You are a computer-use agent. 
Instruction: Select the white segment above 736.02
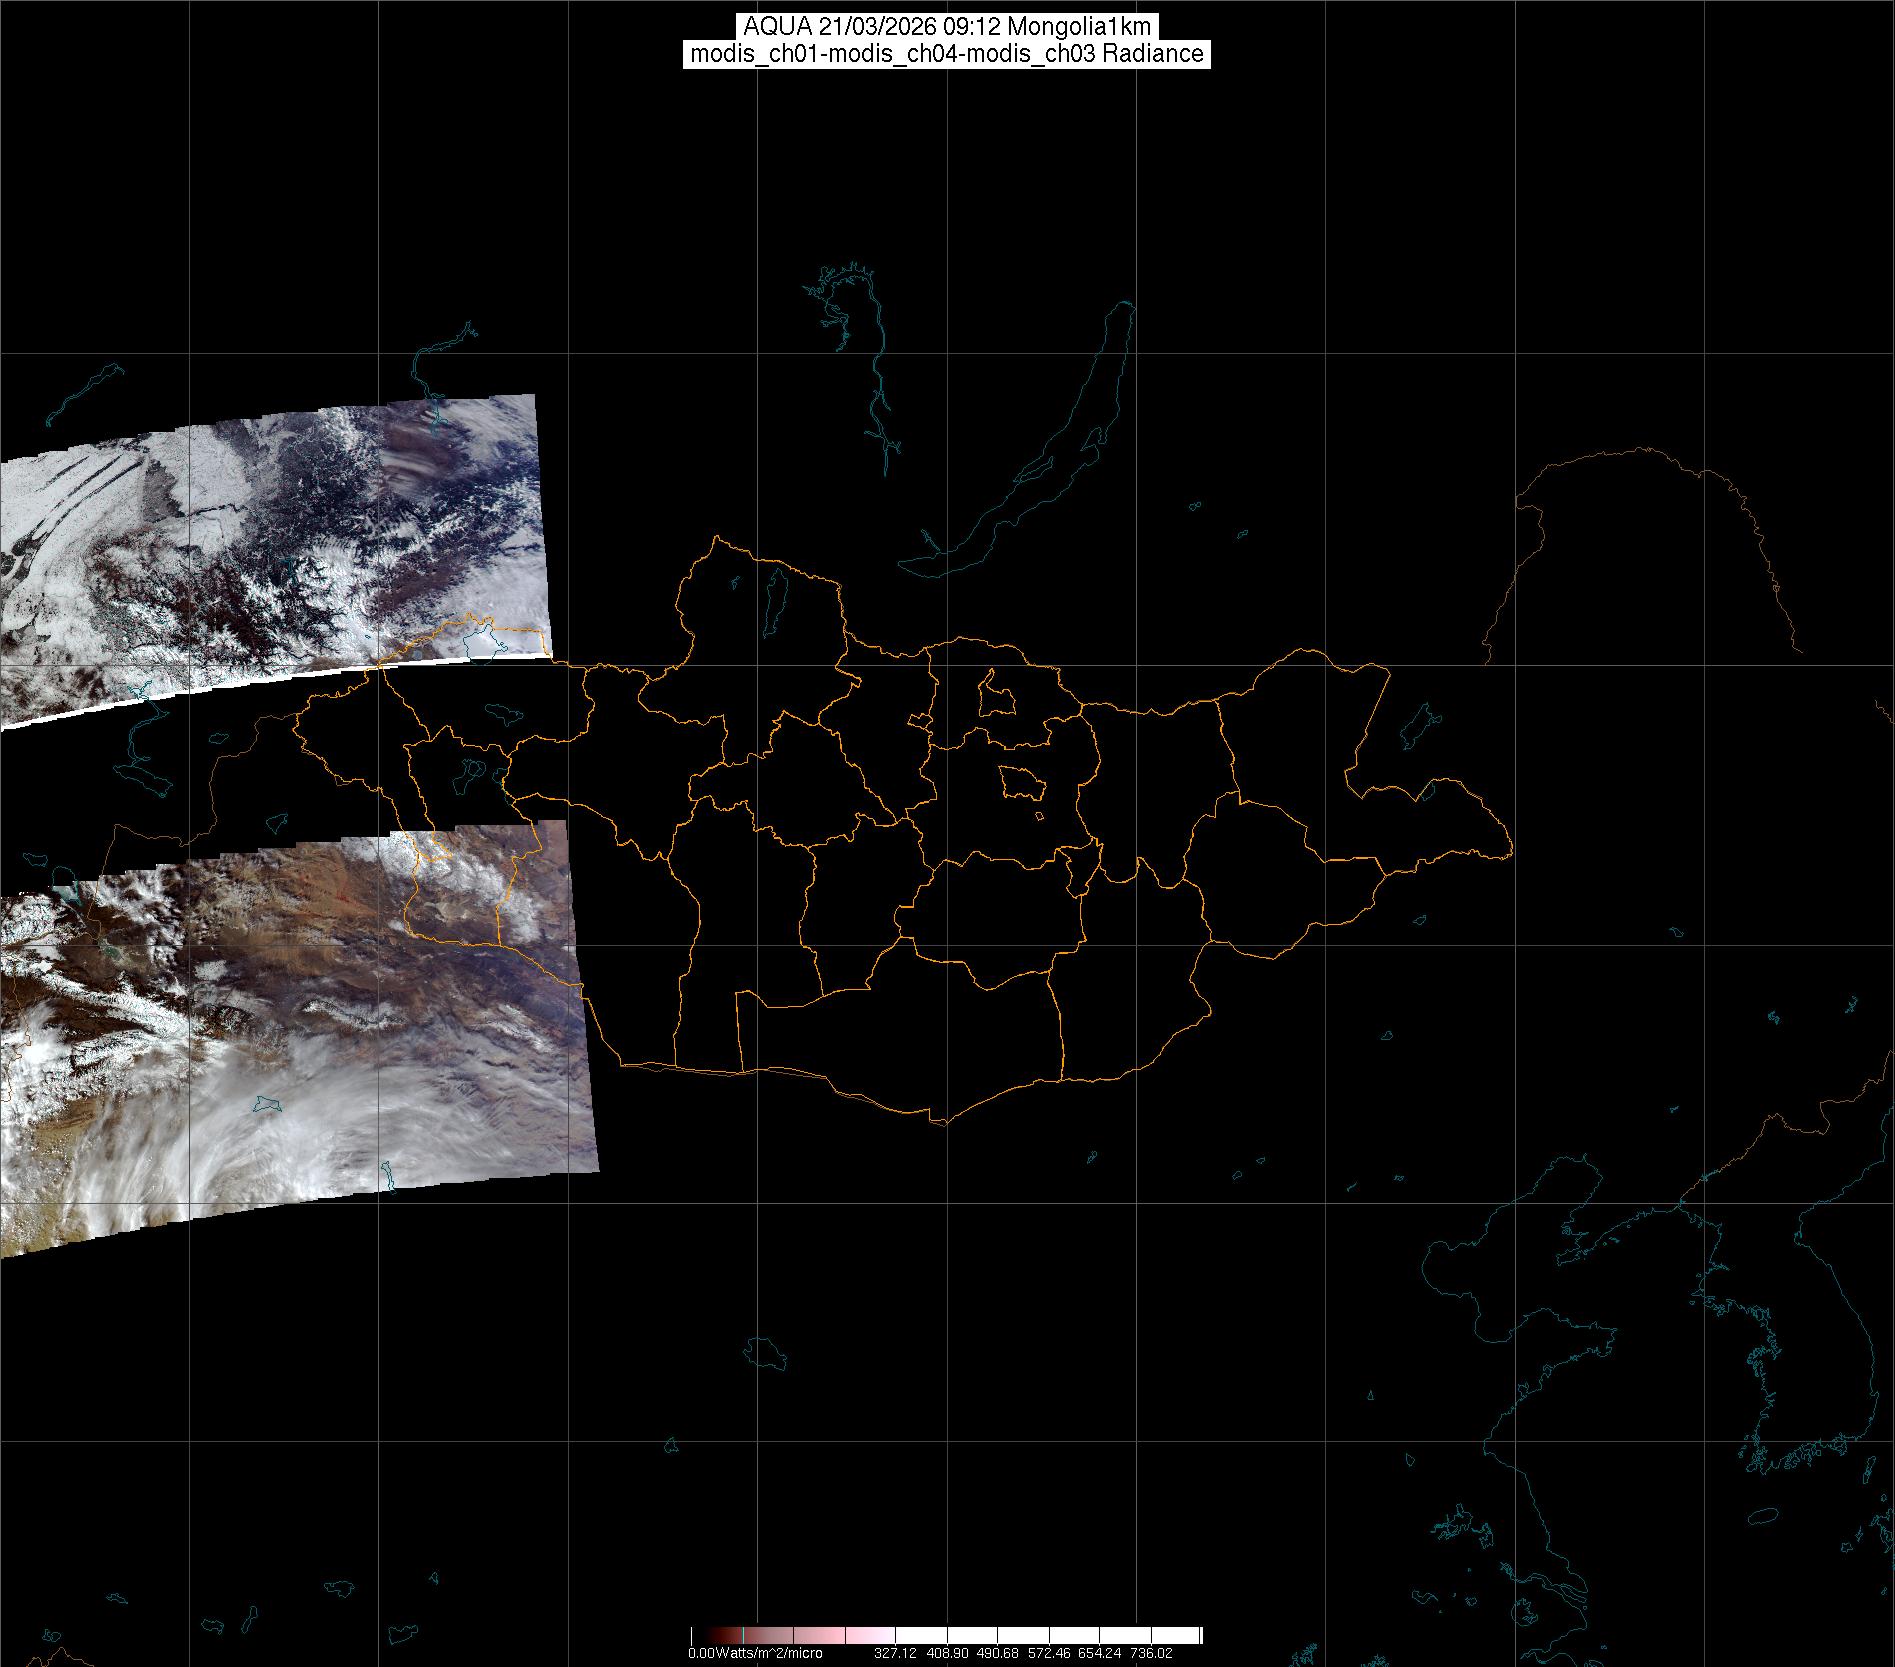tap(1155, 1636)
